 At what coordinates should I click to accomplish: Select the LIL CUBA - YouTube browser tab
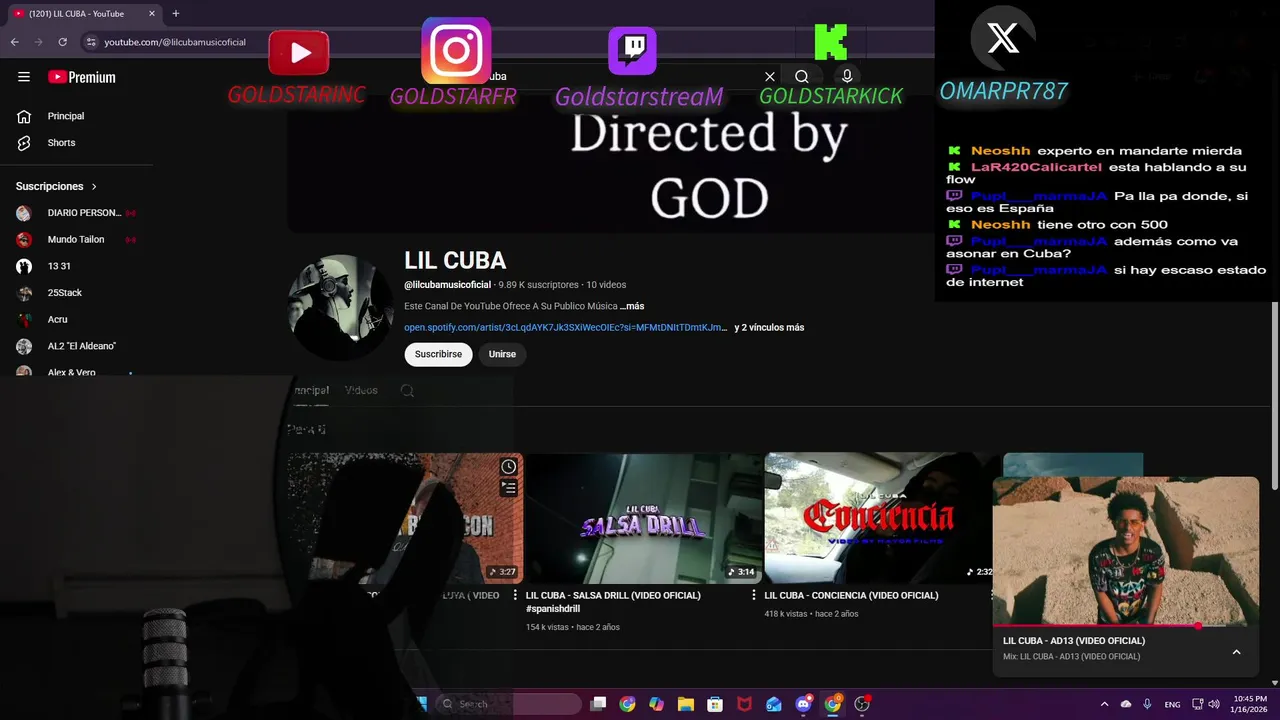pyautogui.click(x=84, y=14)
